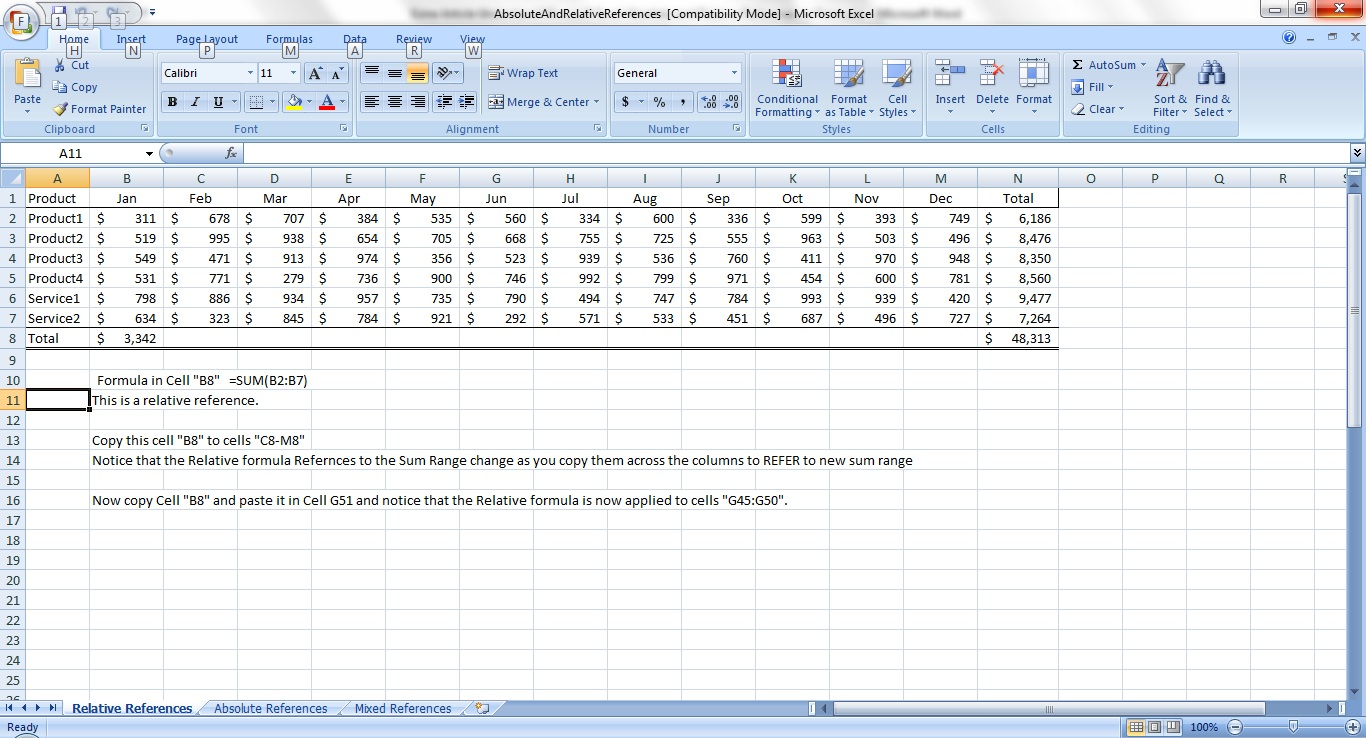Open the General number format dropdown
Screen dimensions: 1366x738
click(x=734, y=73)
